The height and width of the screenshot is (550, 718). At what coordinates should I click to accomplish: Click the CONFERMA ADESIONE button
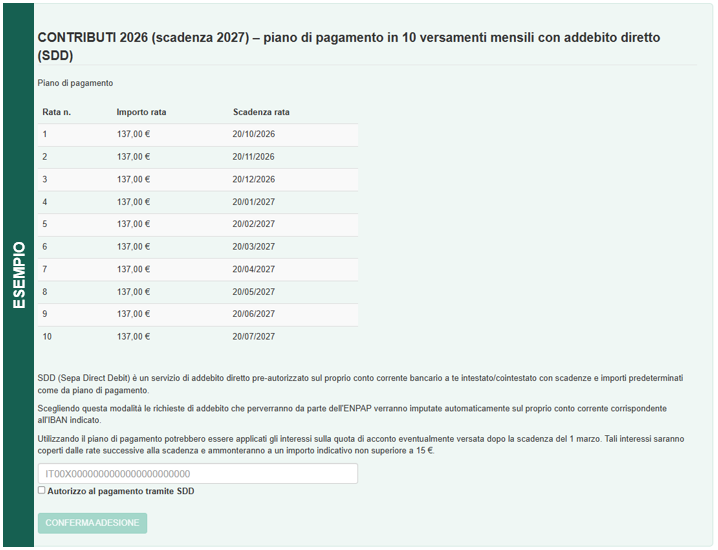(92, 523)
